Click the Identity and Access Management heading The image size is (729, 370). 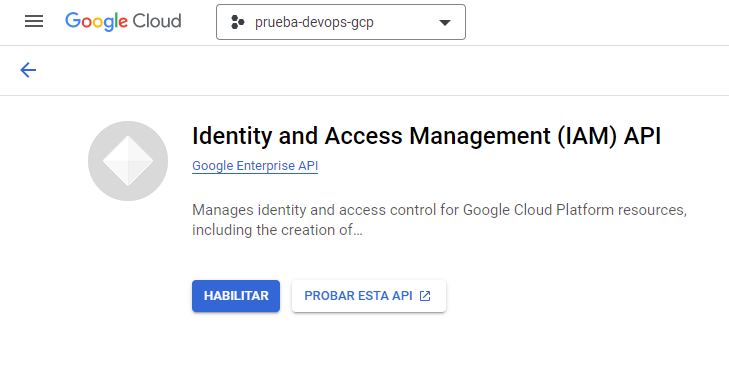pyautogui.click(x=426, y=136)
